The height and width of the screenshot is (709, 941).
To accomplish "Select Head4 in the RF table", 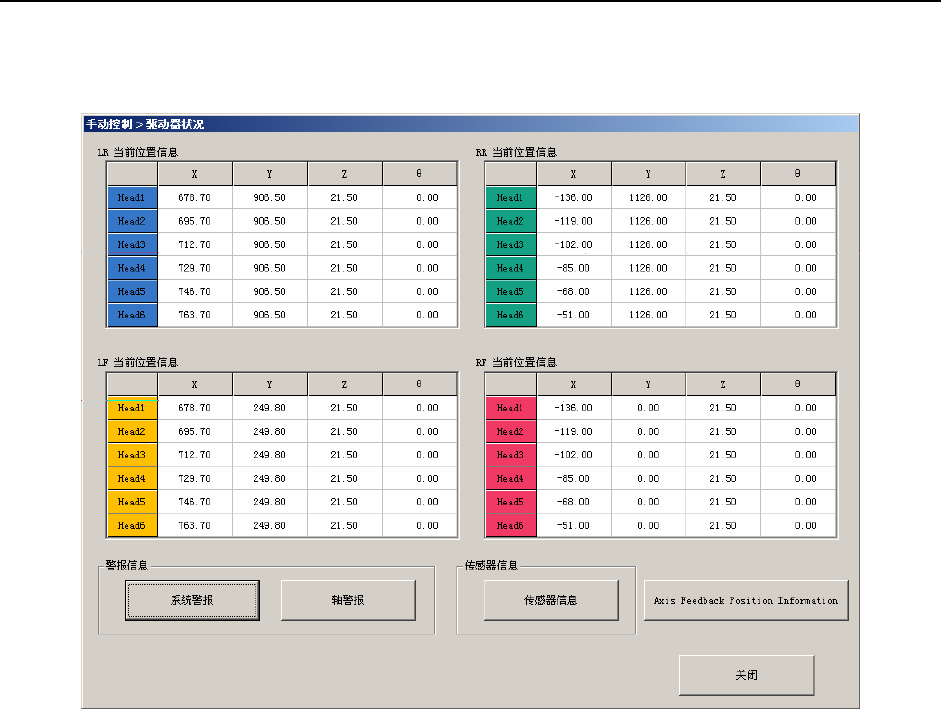I will (511, 478).
